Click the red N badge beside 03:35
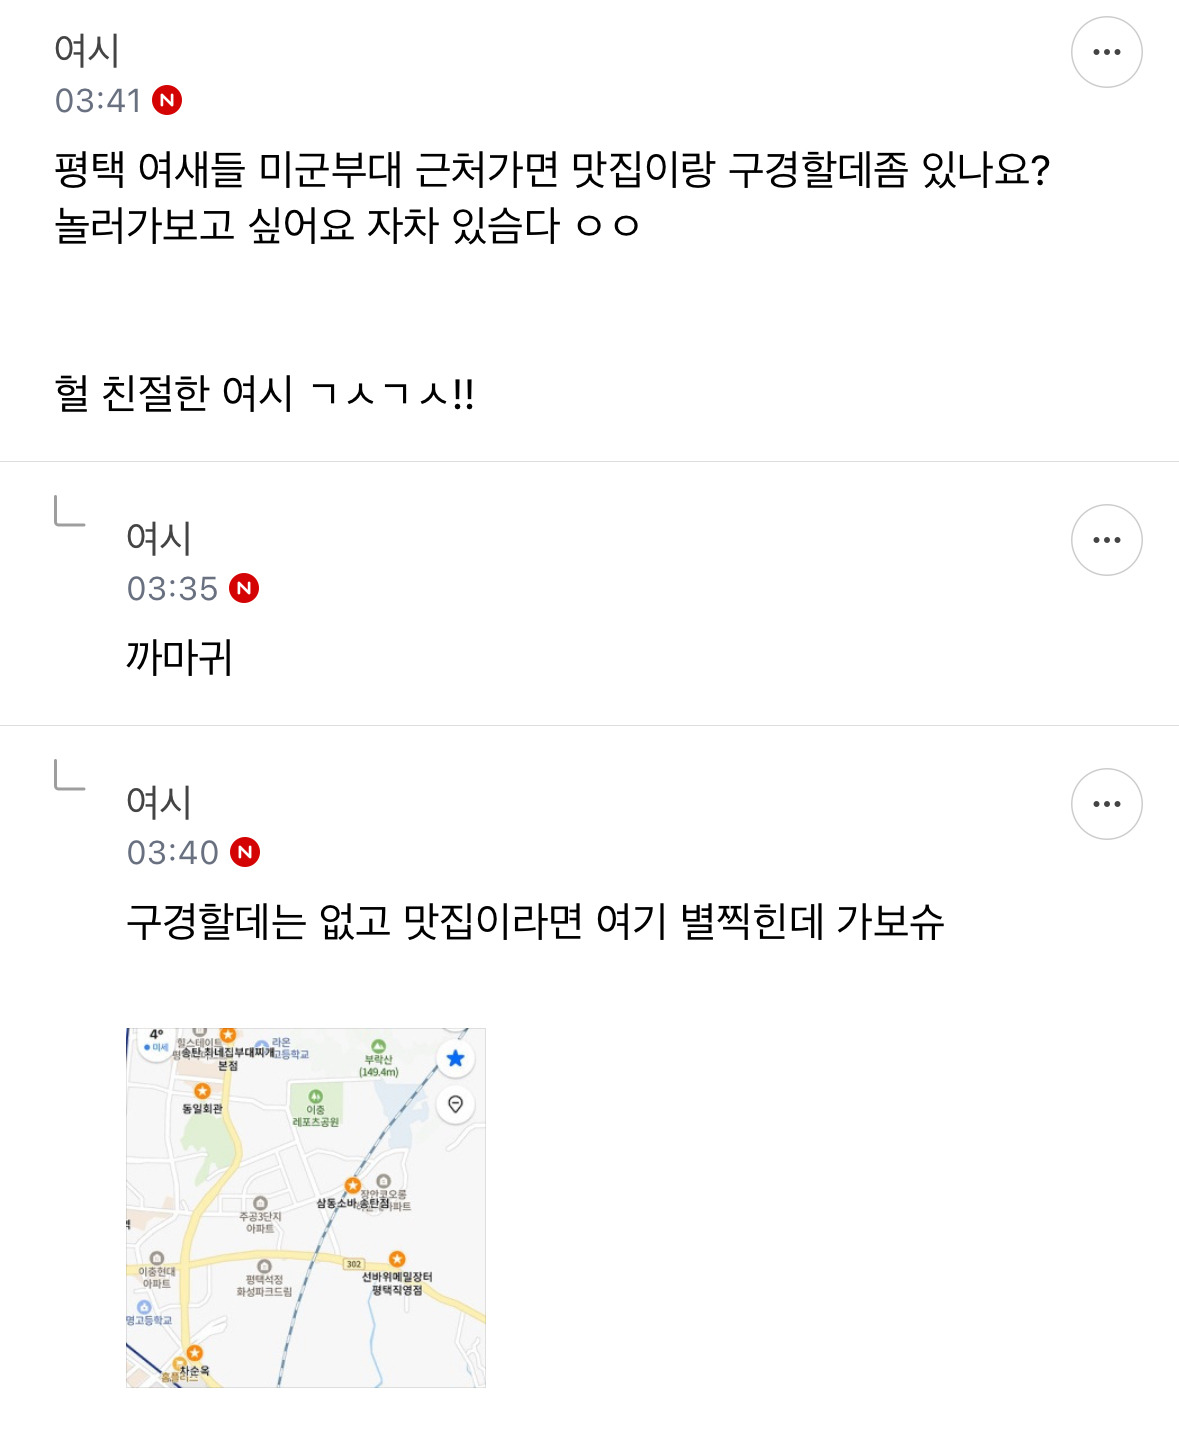Image resolution: width=1179 pixels, height=1429 pixels. (x=244, y=588)
